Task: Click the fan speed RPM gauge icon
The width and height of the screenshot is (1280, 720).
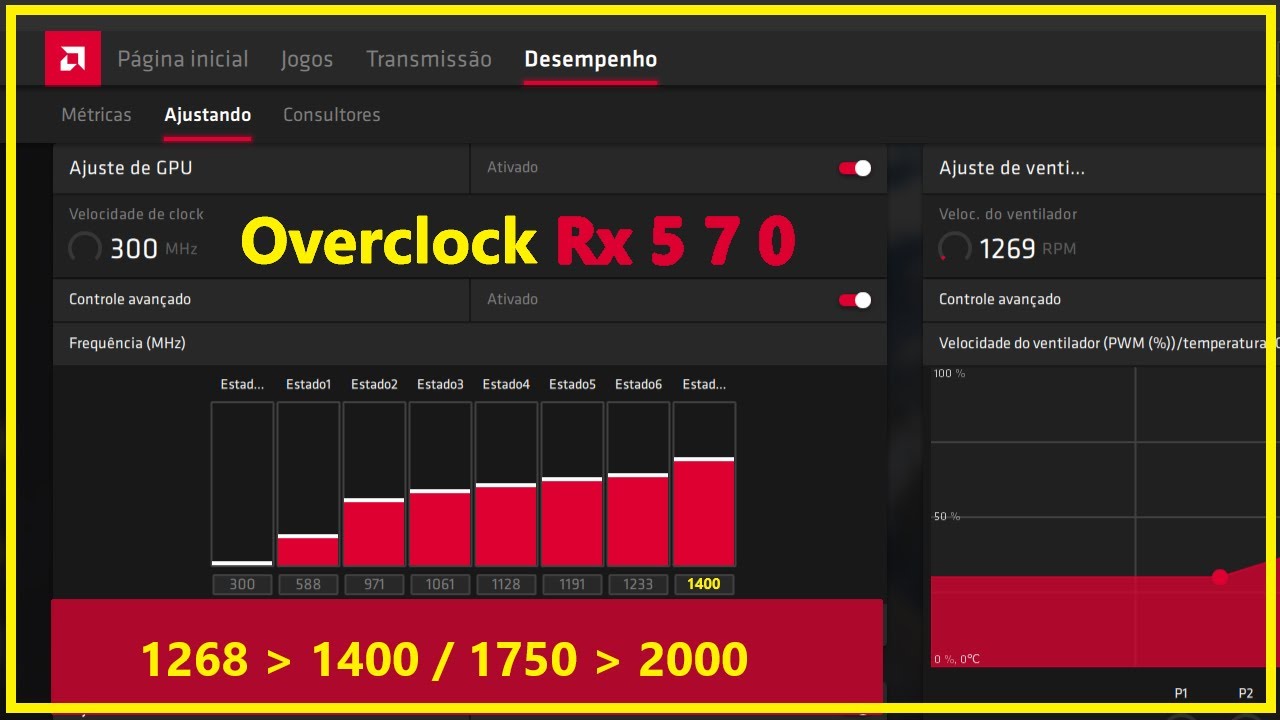Action: click(x=955, y=248)
